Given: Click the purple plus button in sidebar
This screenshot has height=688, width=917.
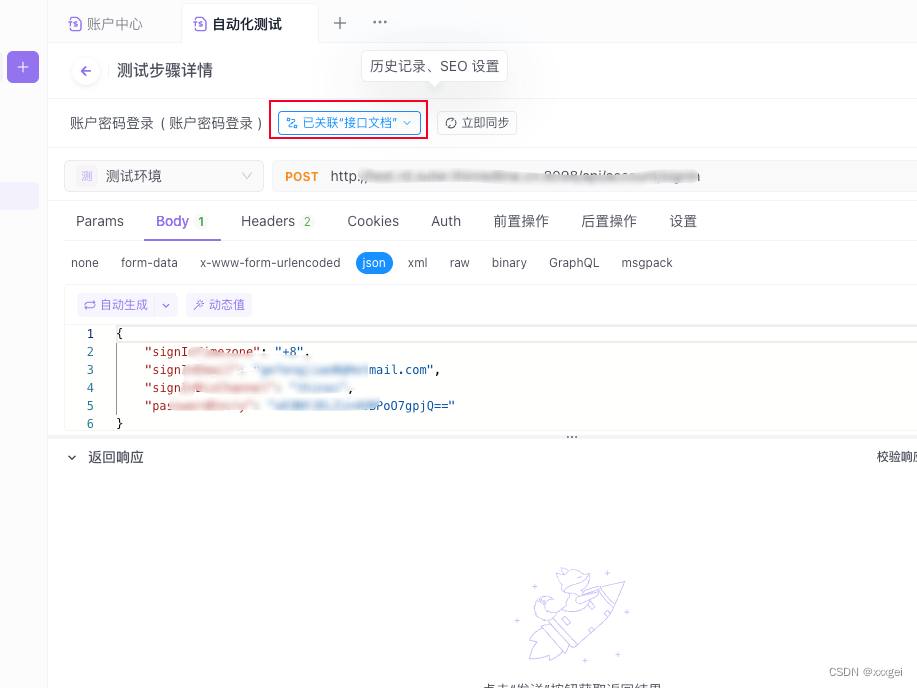Looking at the screenshot, I should tap(23, 67).
